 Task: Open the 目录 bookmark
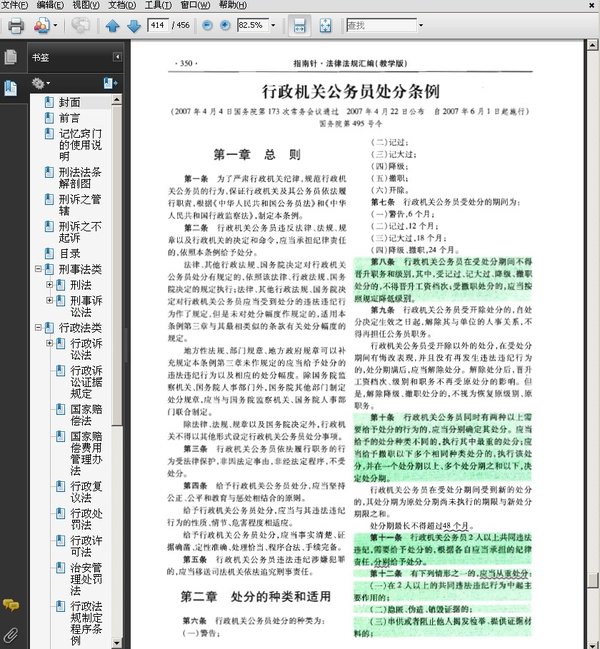click(70, 254)
